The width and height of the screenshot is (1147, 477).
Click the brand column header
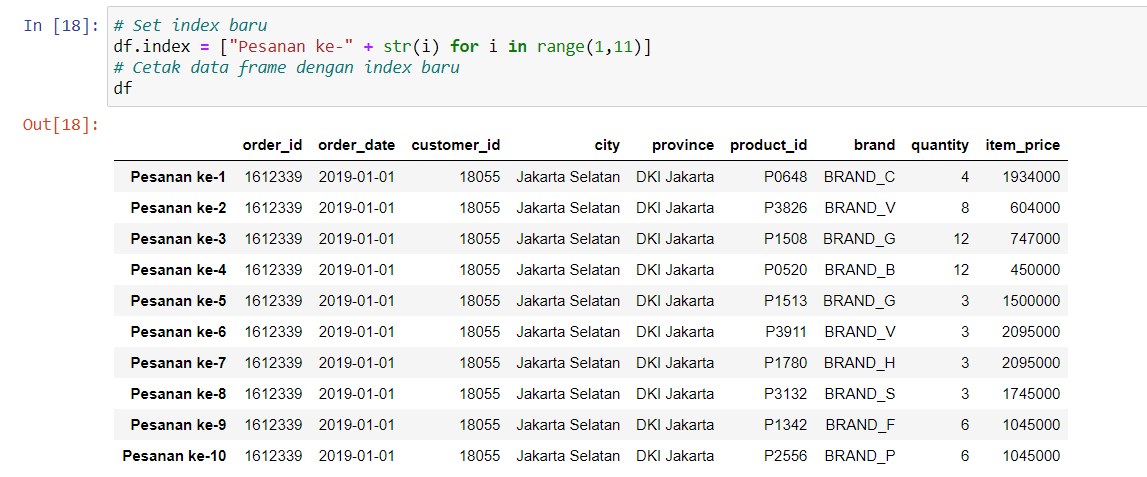tap(874, 145)
